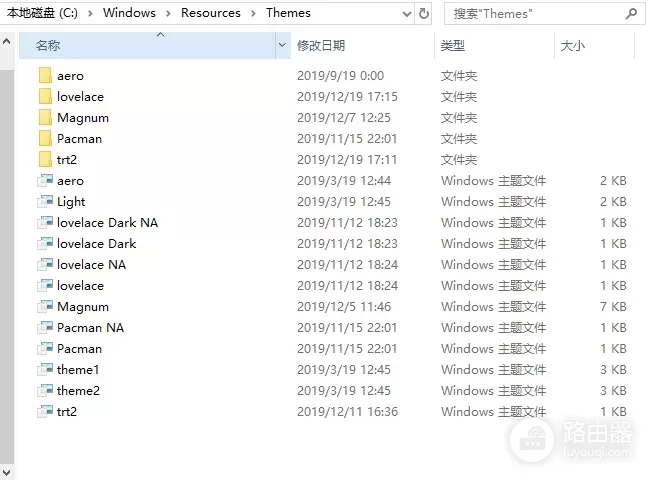Click the Magnum folder icon
This screenshot has height=480, width=650.
[x=45, y=117]
